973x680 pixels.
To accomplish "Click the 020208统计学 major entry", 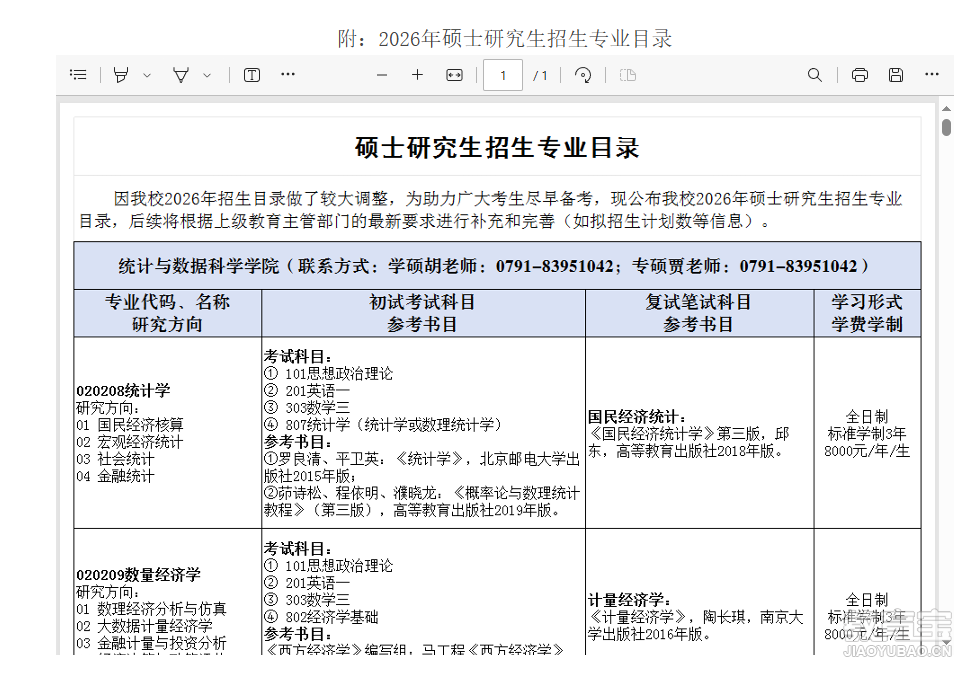I will pos(123,391).
